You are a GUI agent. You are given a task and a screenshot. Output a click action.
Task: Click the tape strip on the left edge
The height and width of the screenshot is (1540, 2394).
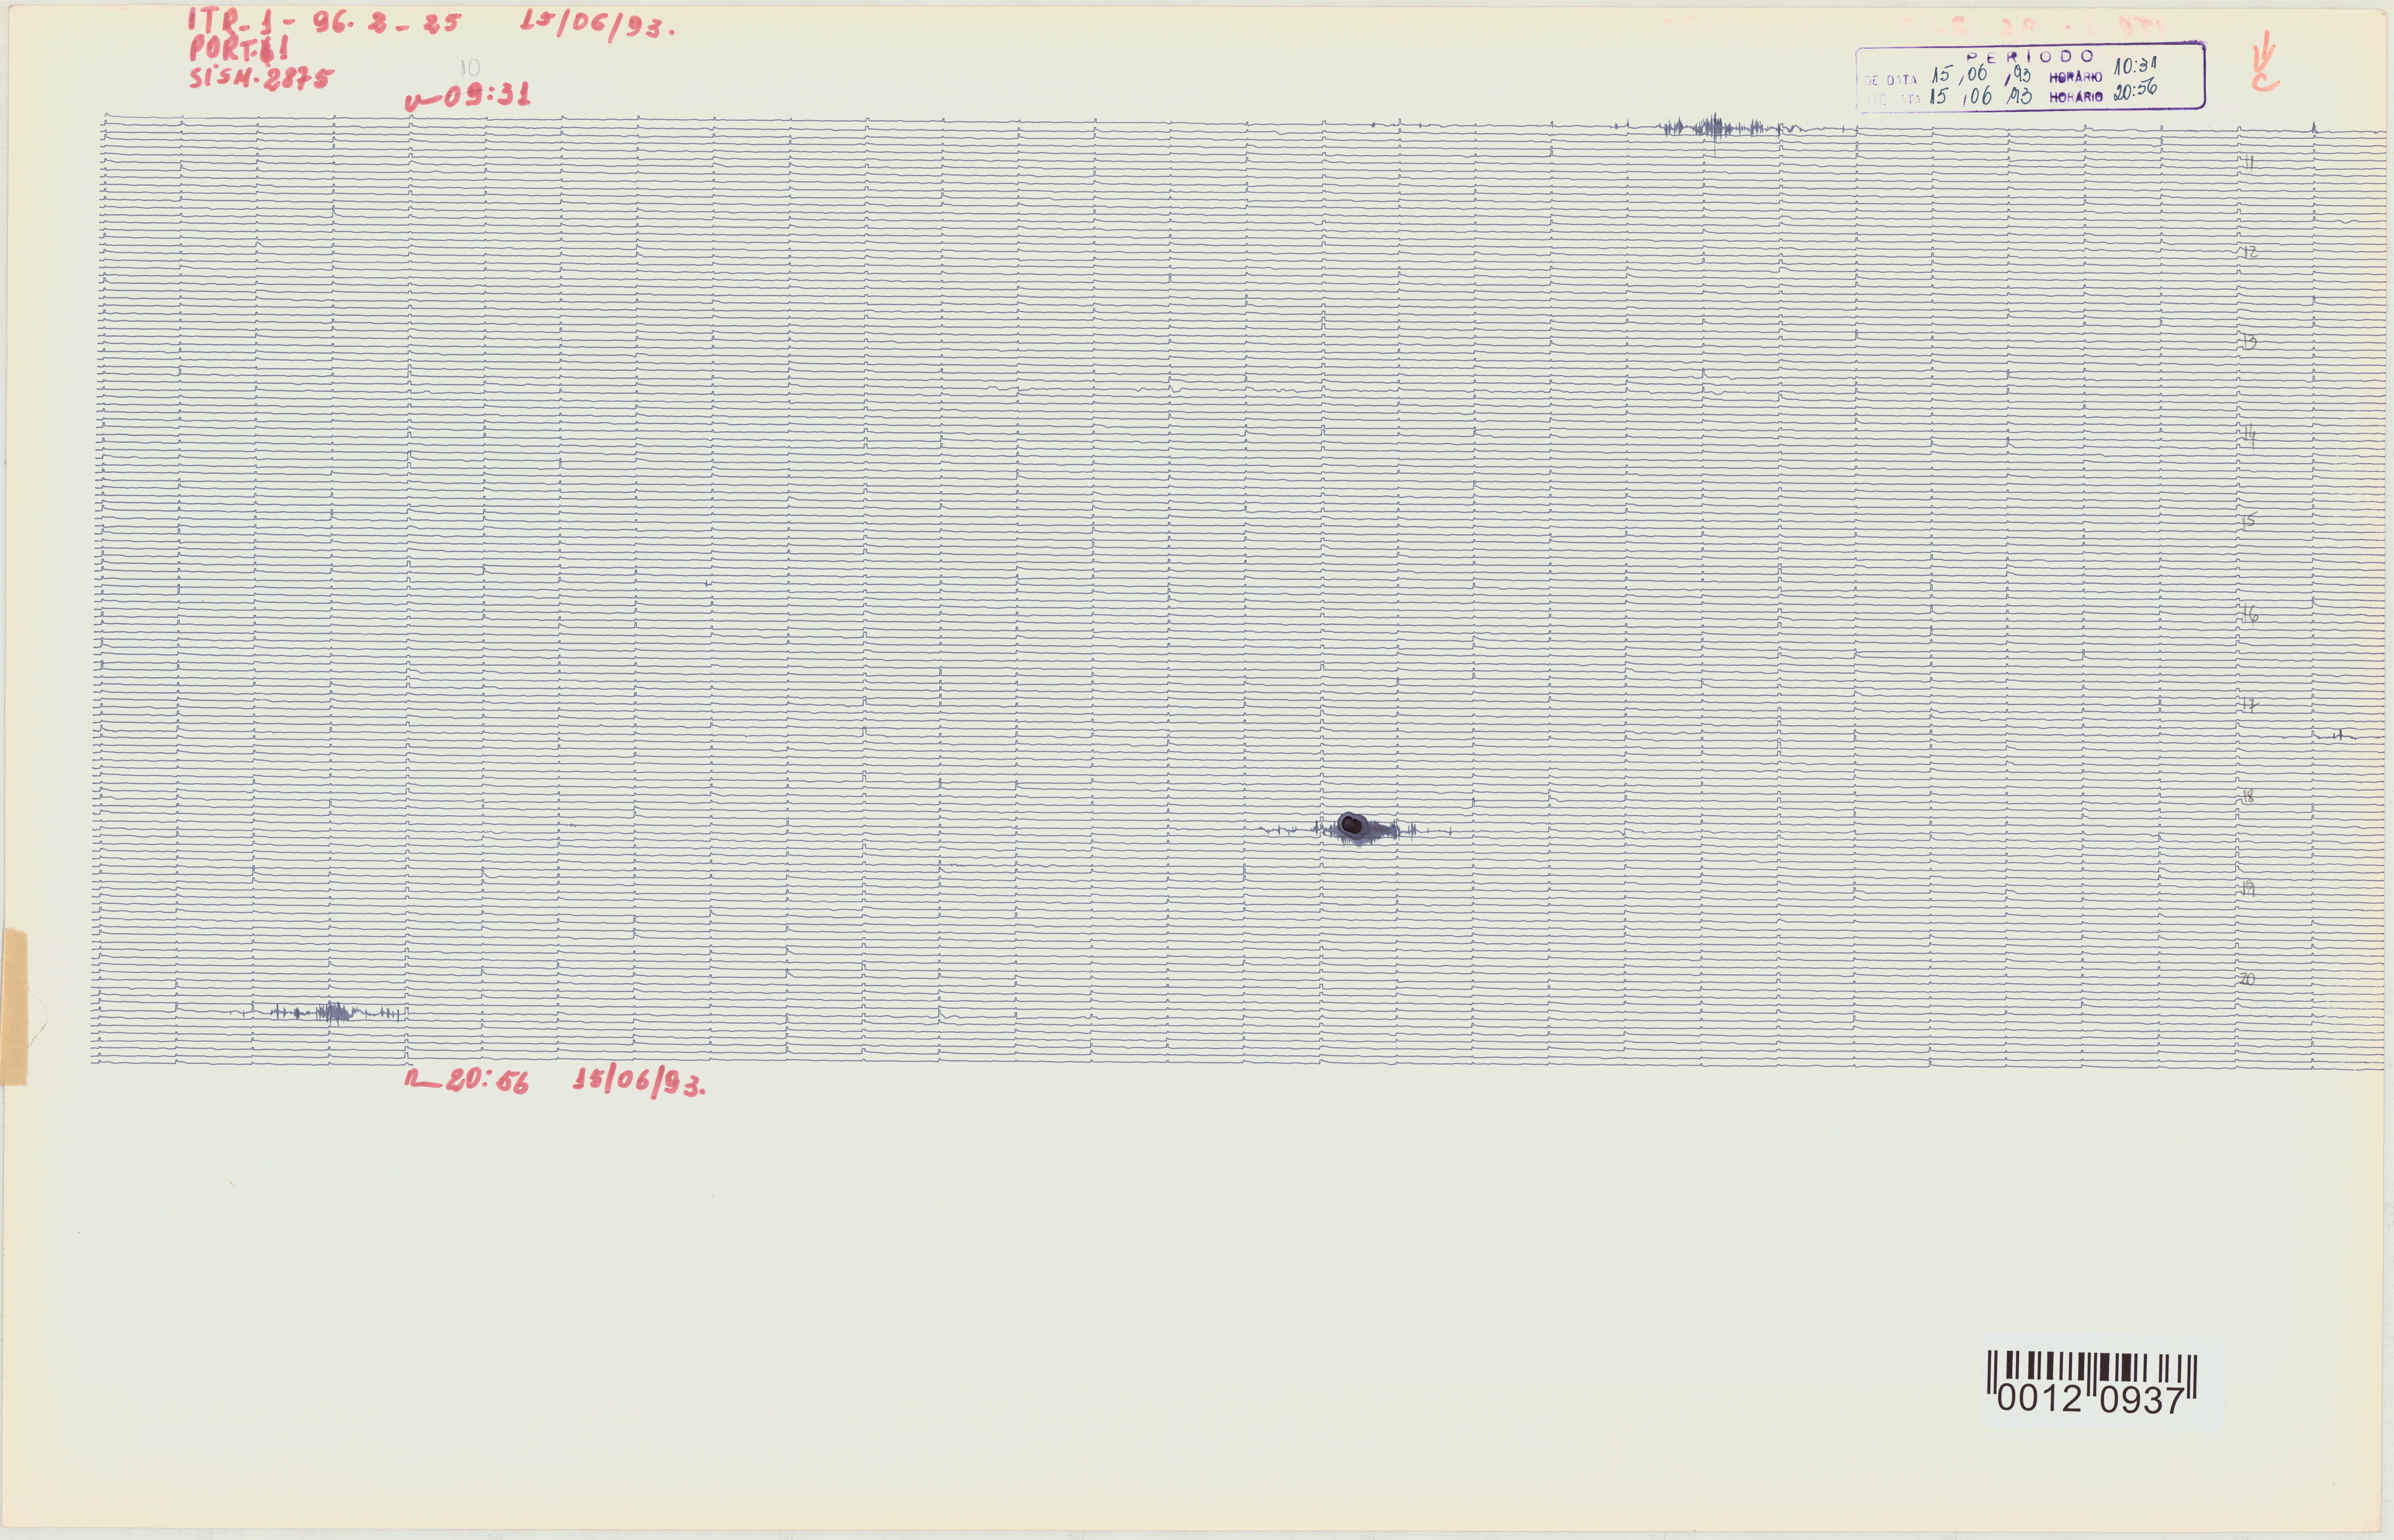14,1006
